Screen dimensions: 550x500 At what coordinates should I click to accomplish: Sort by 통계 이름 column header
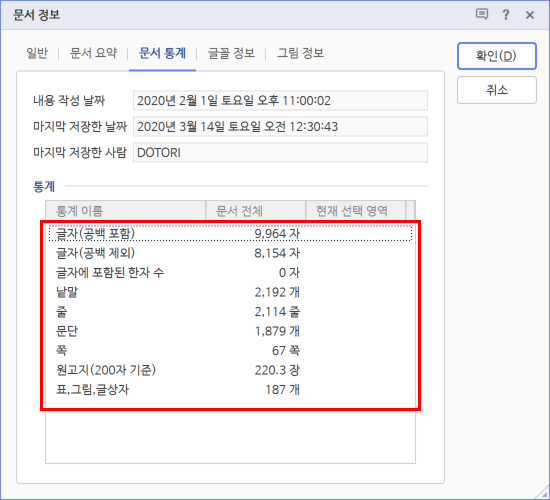click(x=125, y=211)
